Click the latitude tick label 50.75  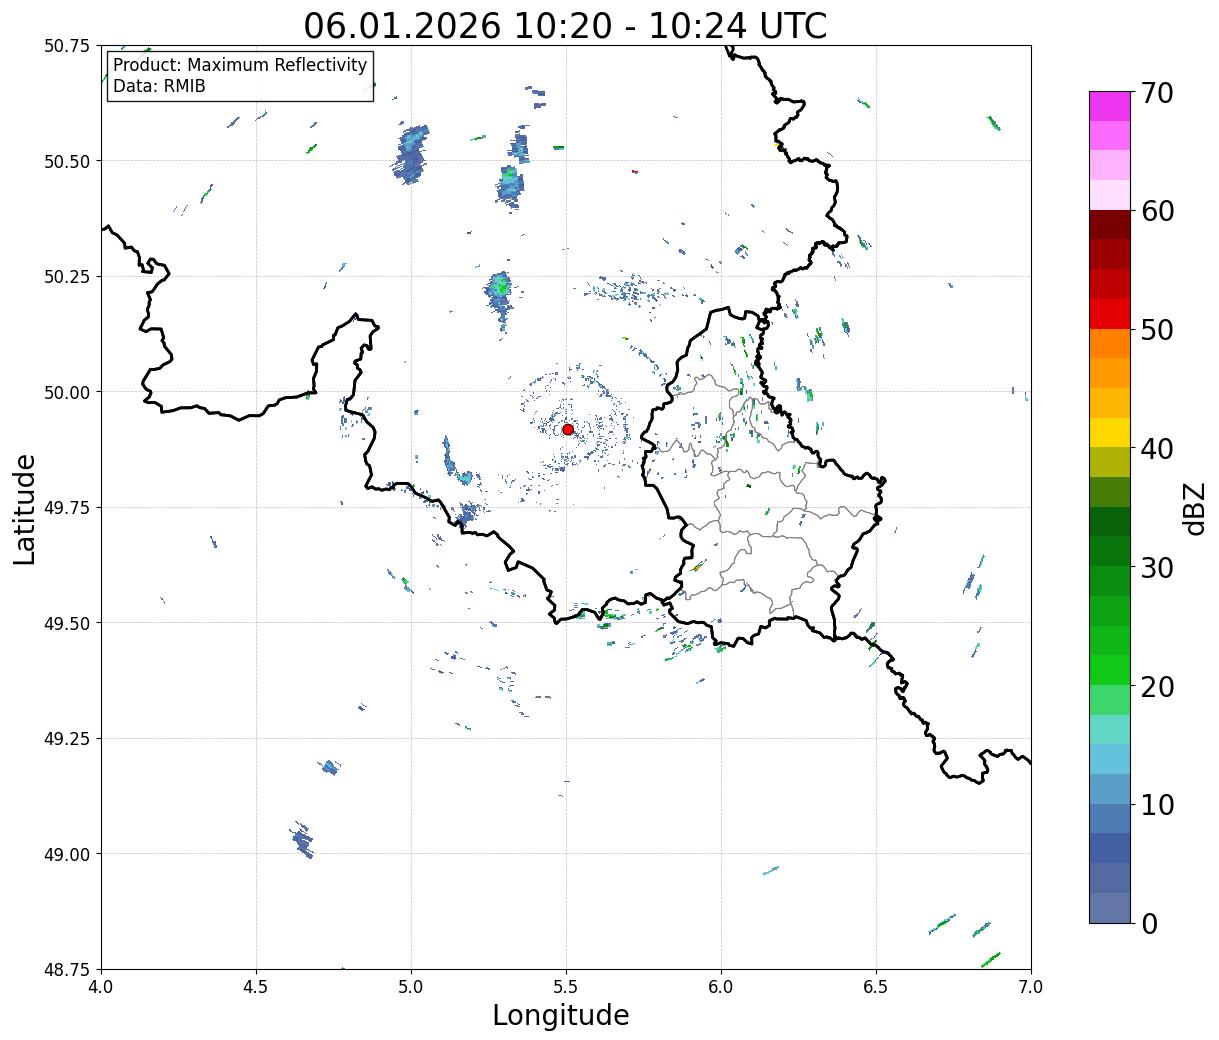(67, 46)
